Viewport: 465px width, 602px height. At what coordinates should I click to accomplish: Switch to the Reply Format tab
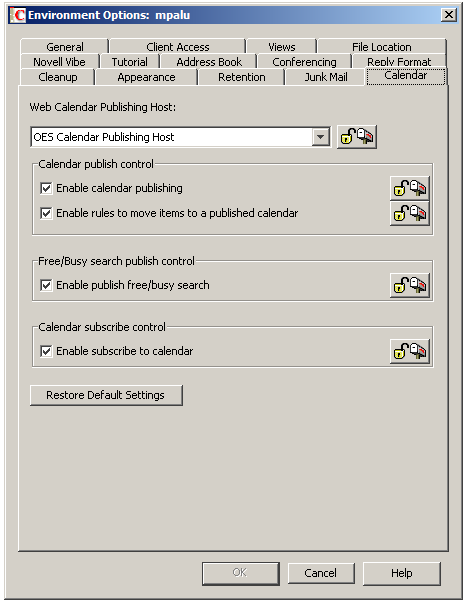(x=399, y=62)
